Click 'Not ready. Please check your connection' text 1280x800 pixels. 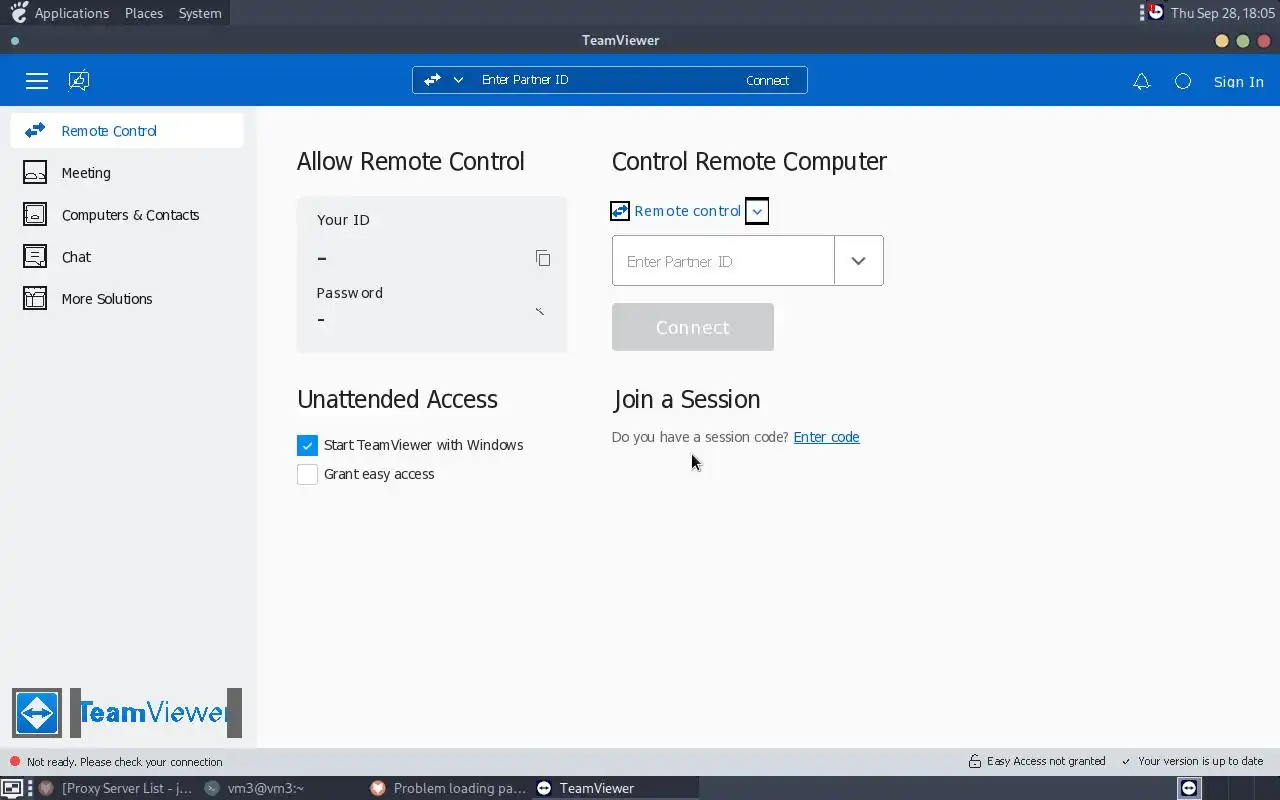125,762
